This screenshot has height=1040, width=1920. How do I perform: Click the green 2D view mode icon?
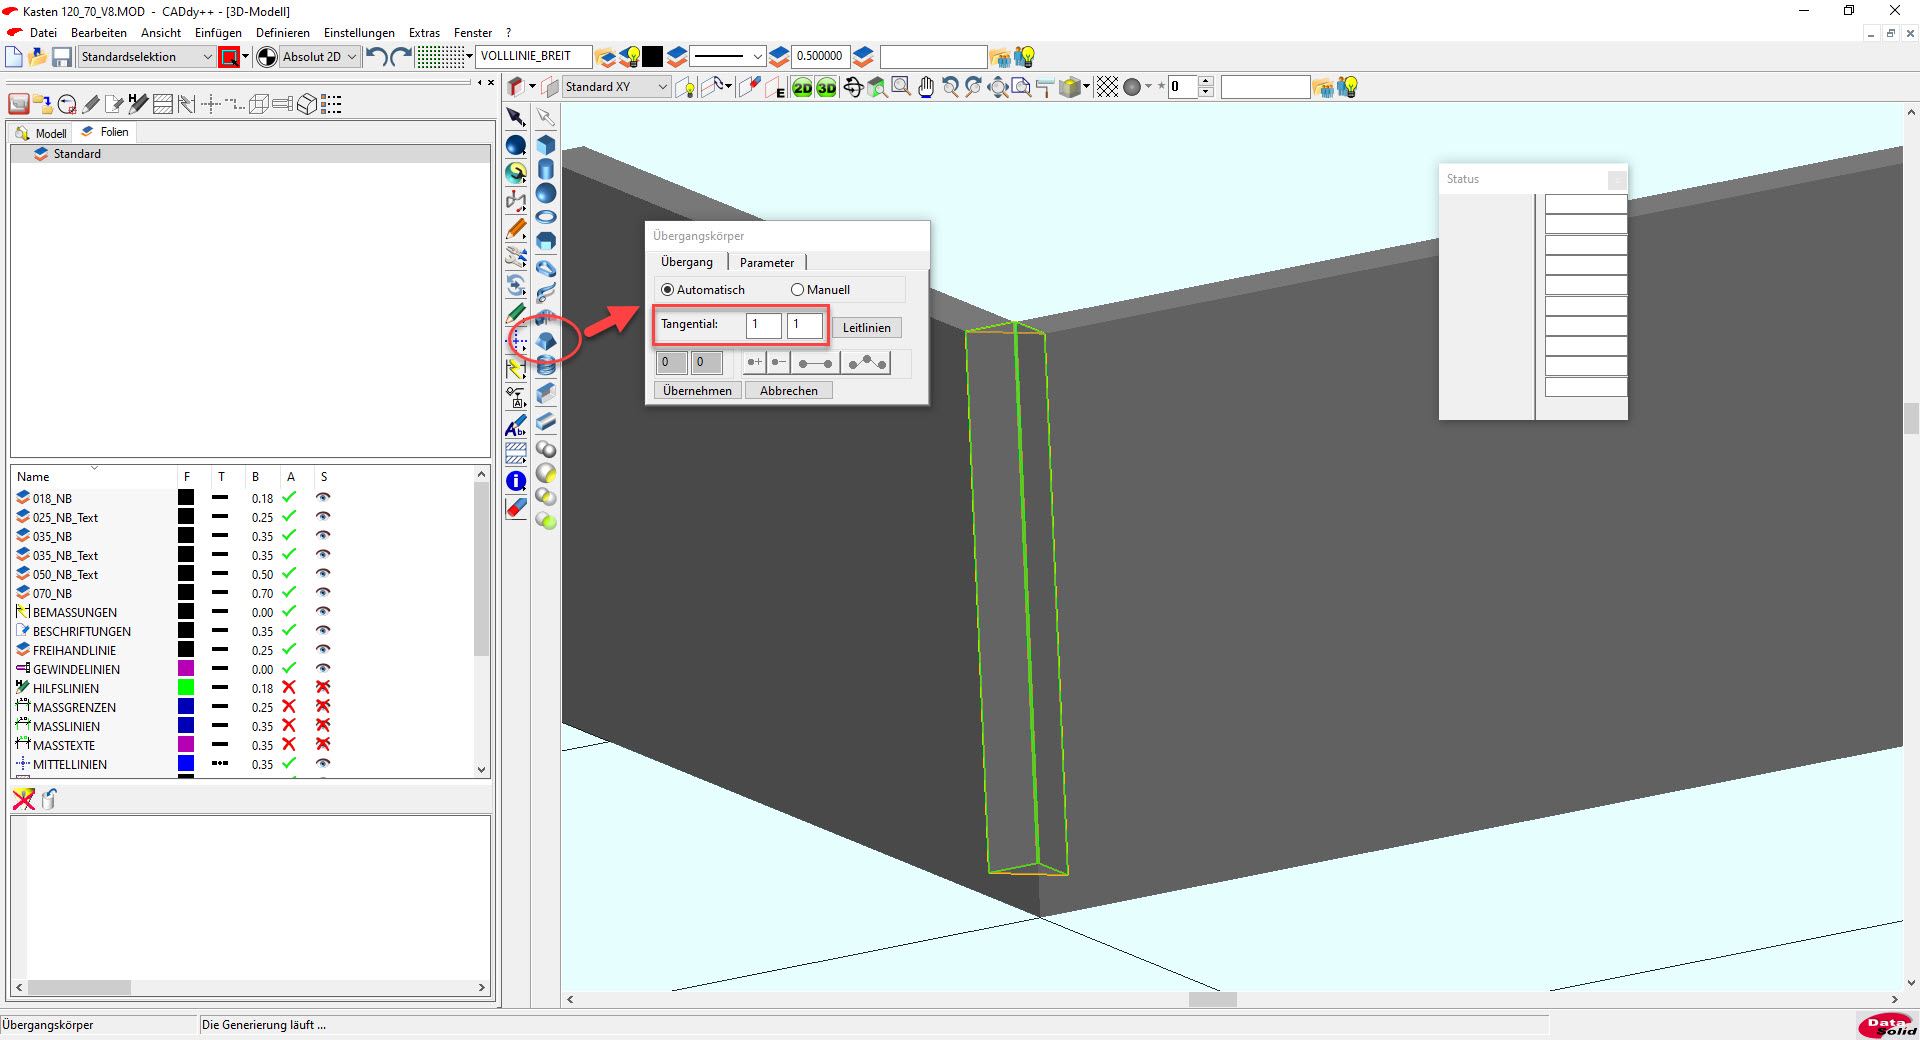[802, 88]
